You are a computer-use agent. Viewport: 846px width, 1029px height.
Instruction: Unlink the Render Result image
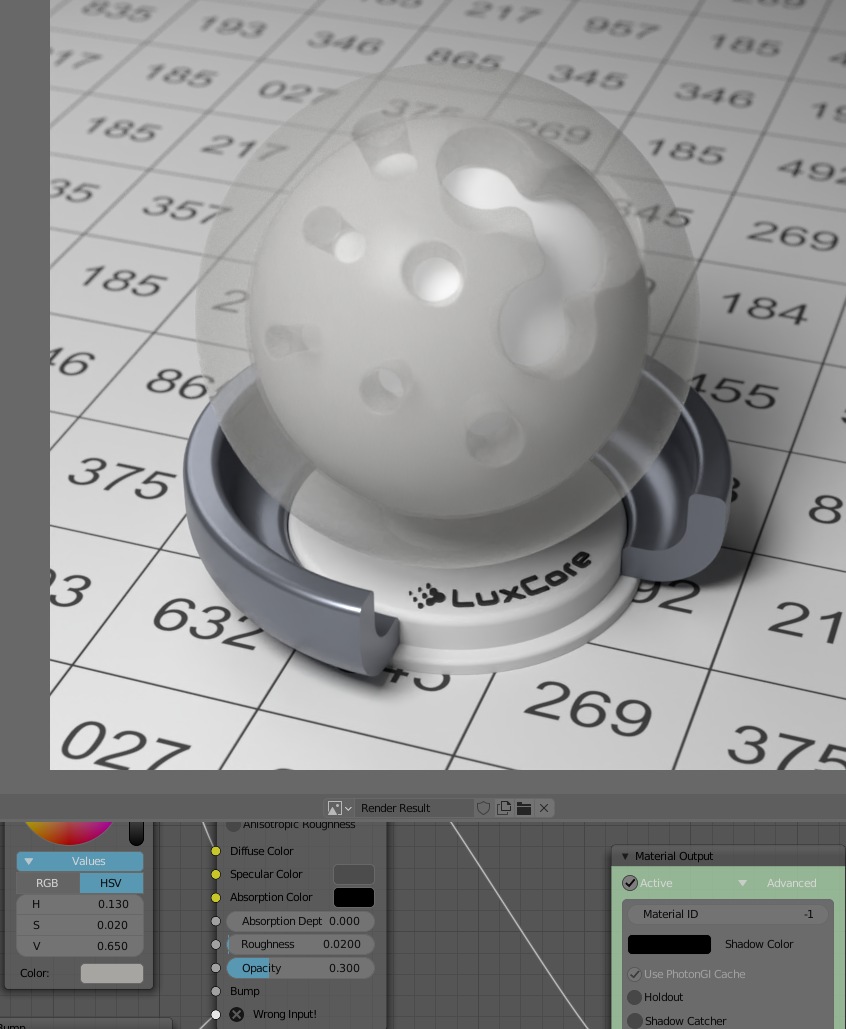click(x=544, y=808)
